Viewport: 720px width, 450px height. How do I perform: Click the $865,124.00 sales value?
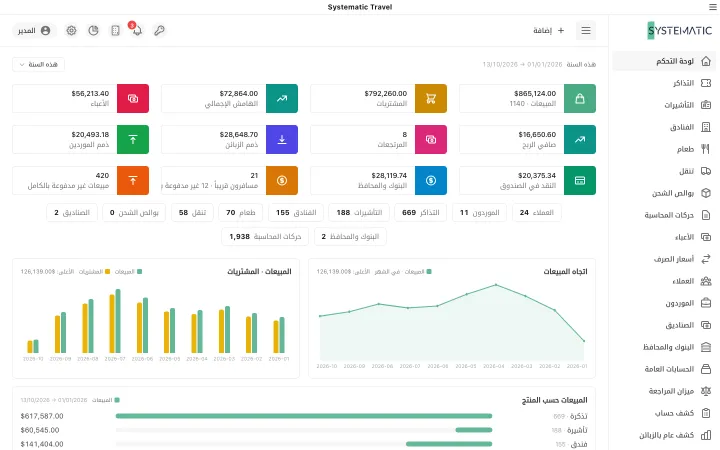(535, 93)
